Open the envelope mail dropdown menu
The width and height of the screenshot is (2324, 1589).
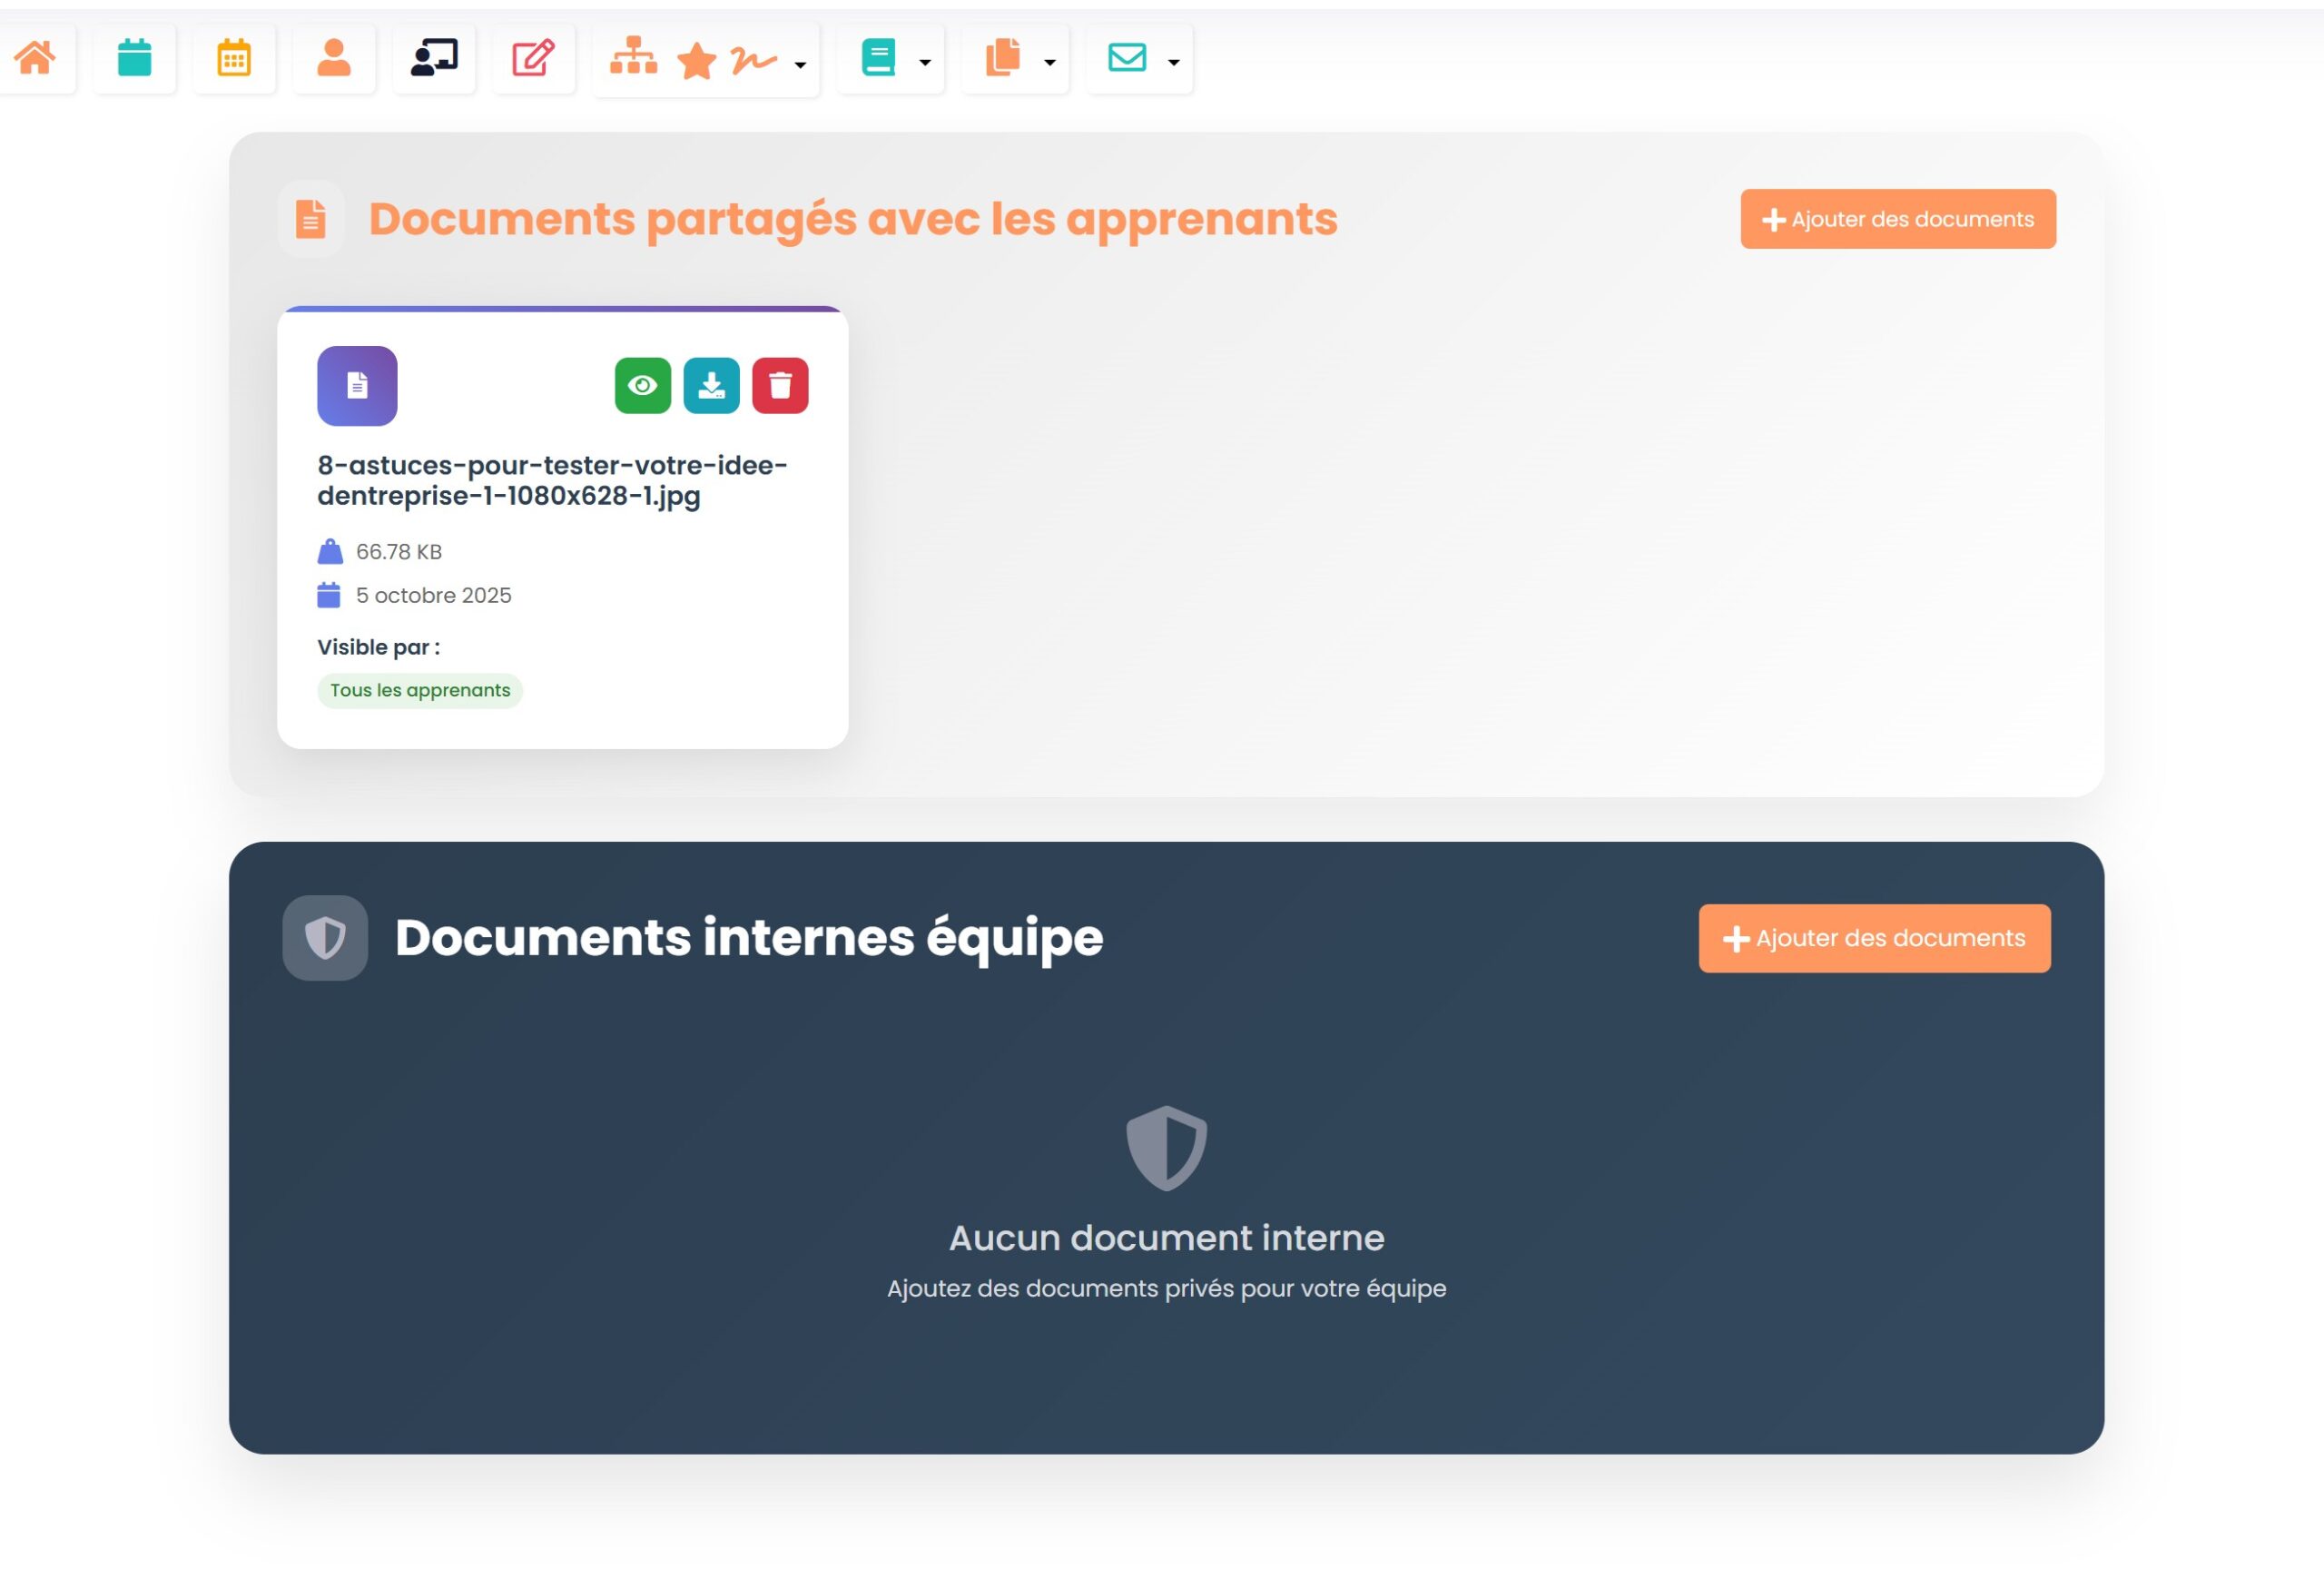pyautogui.click(x=1173, y=62)
